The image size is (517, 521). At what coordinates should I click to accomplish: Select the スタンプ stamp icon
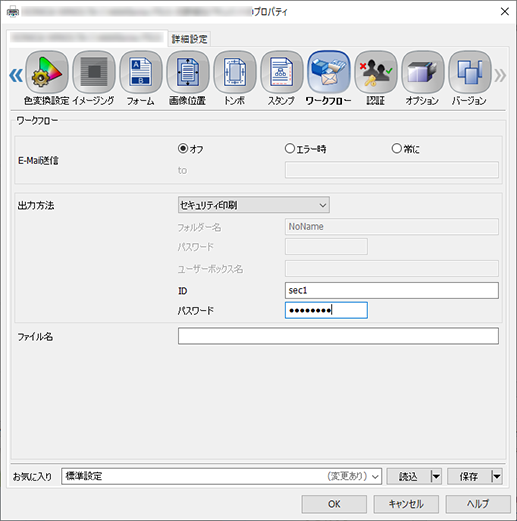coord(282,72)
